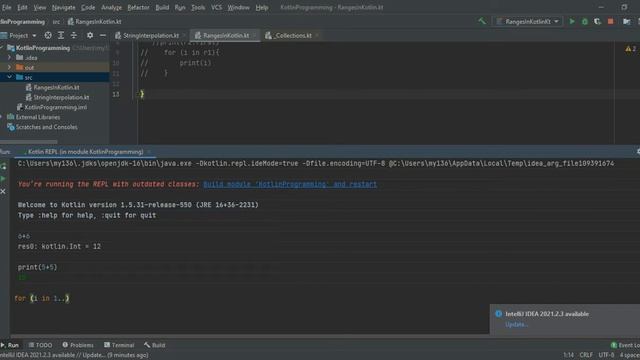Select StringInterpolation.kt in project tree
Screen dimensions: 640x360
click(61, 97)
